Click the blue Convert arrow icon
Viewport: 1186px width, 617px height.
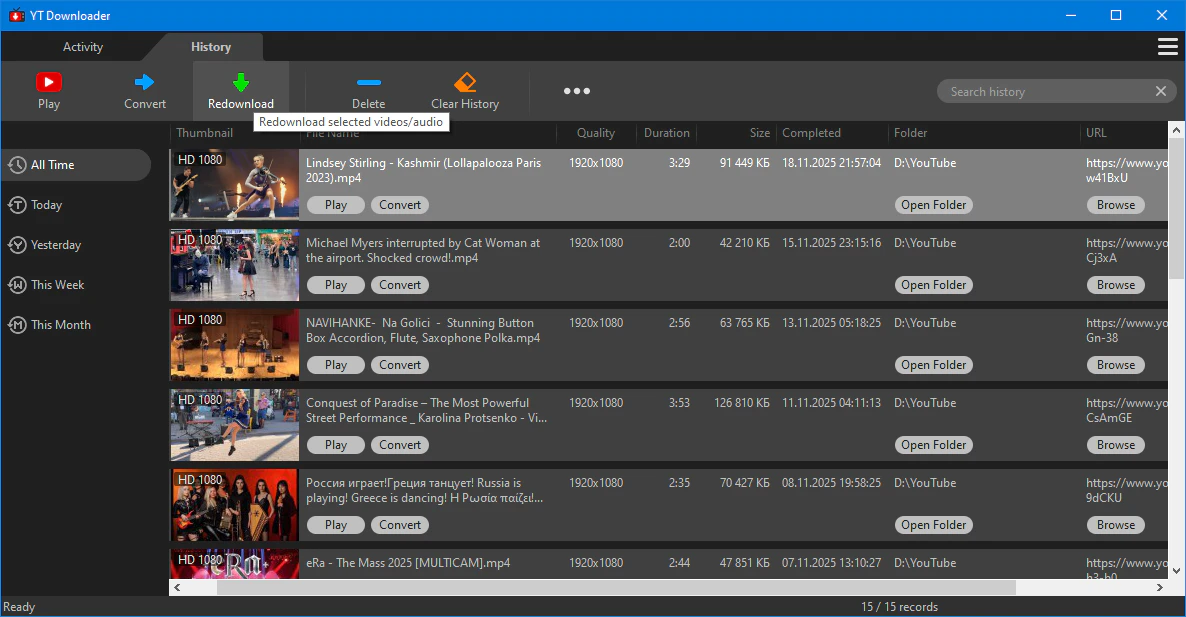coord(144,82)
